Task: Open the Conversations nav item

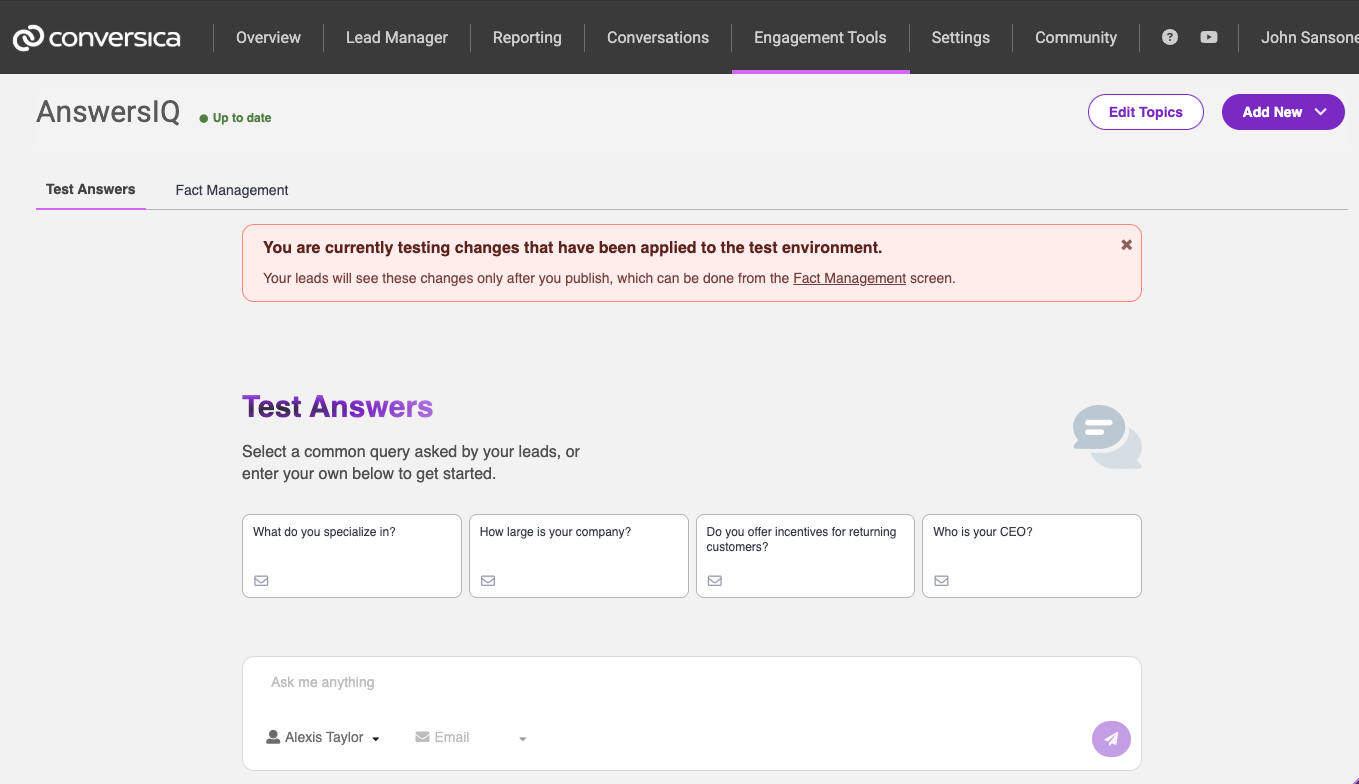Action: (658, 38)
